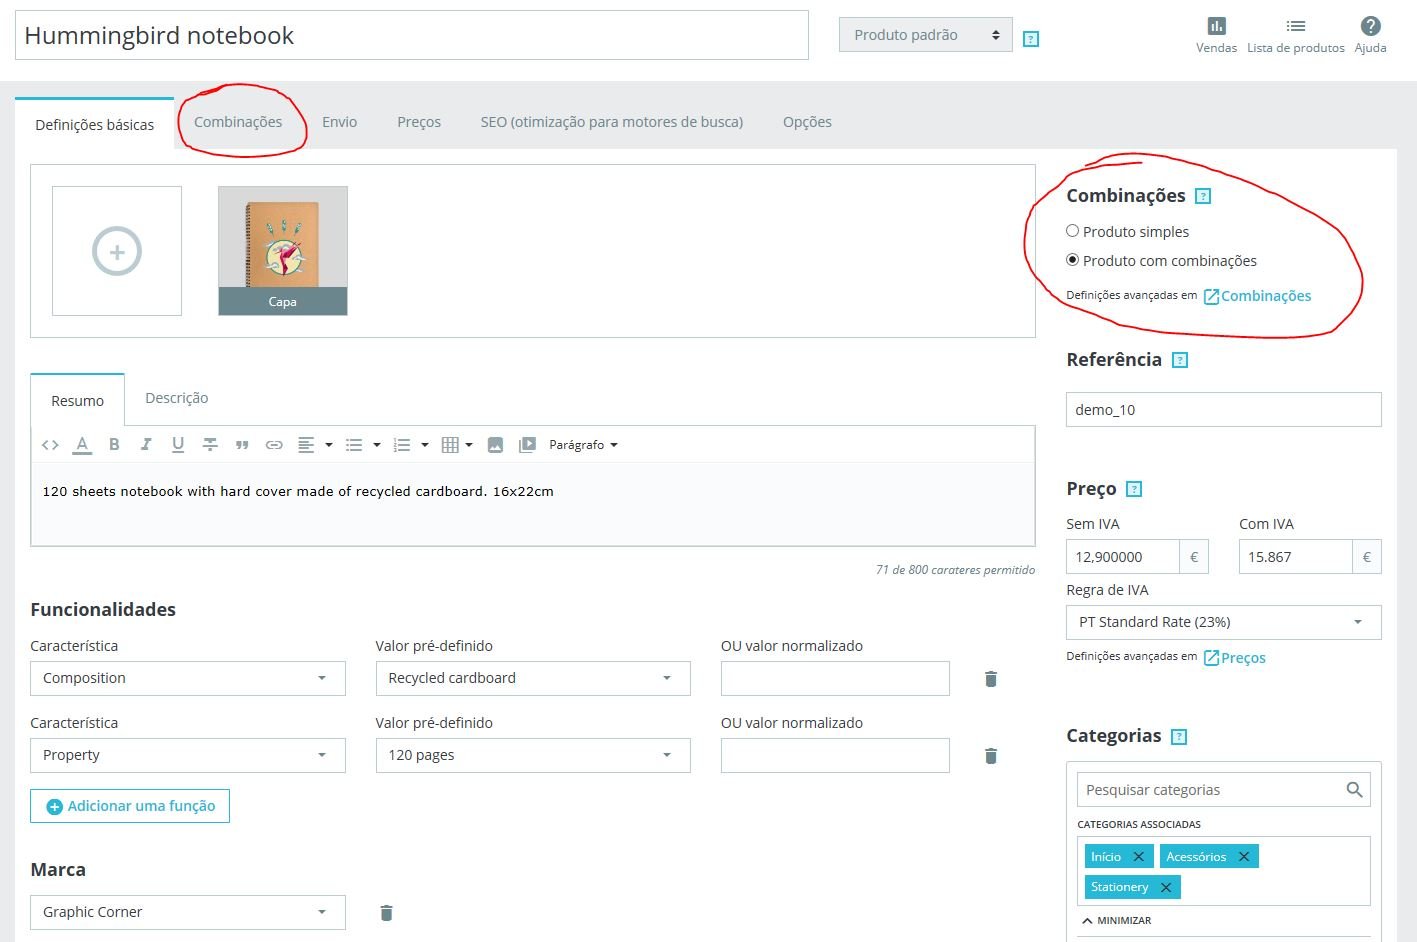Open the Graphic Corner brand dropdown
The image size is (1417, 942).
pos(188,912)
